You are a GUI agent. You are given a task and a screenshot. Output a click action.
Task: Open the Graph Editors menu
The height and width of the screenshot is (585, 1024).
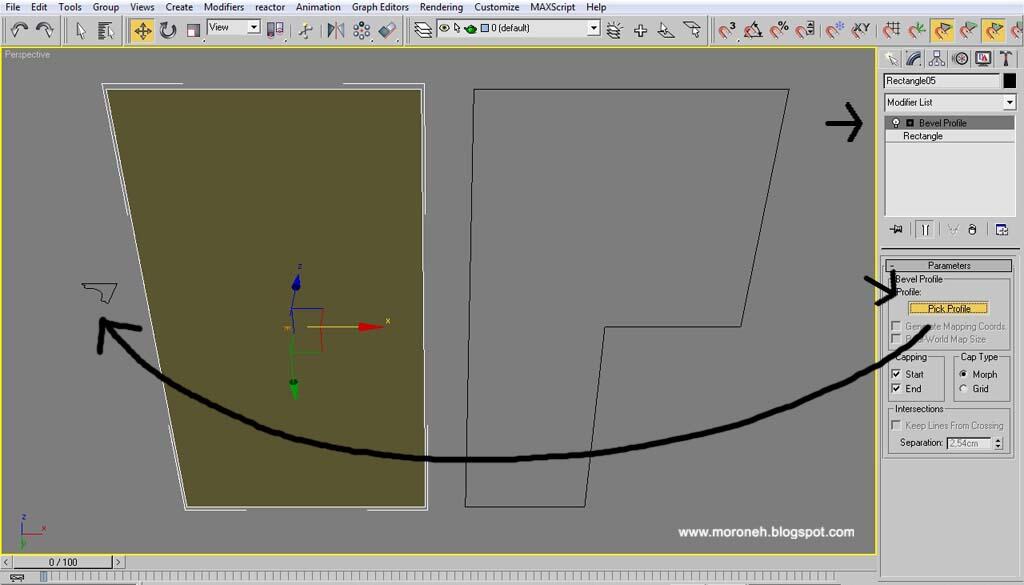click(380, 7)
